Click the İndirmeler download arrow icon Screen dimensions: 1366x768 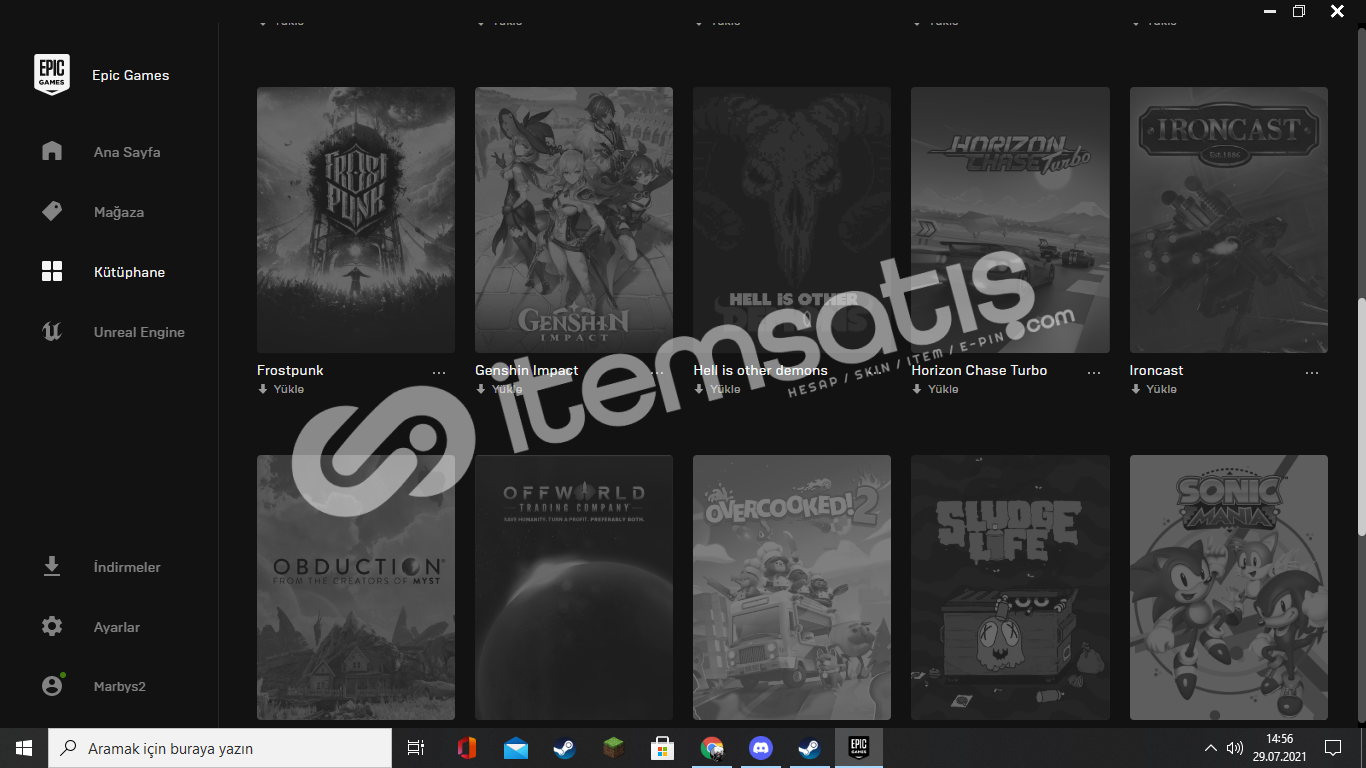coord(52,566)
